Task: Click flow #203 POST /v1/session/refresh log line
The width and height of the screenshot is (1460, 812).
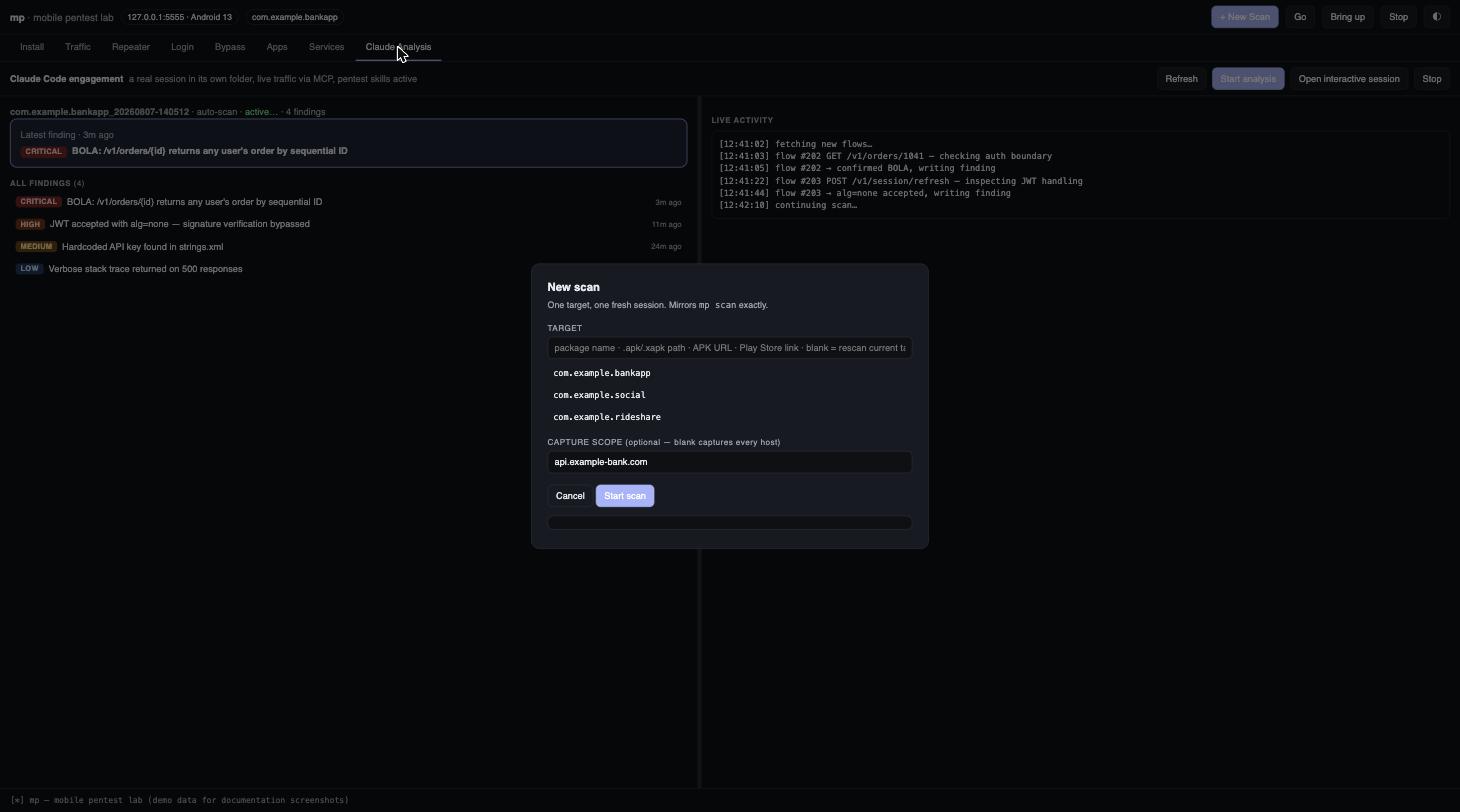Action: tap(900, 181)
